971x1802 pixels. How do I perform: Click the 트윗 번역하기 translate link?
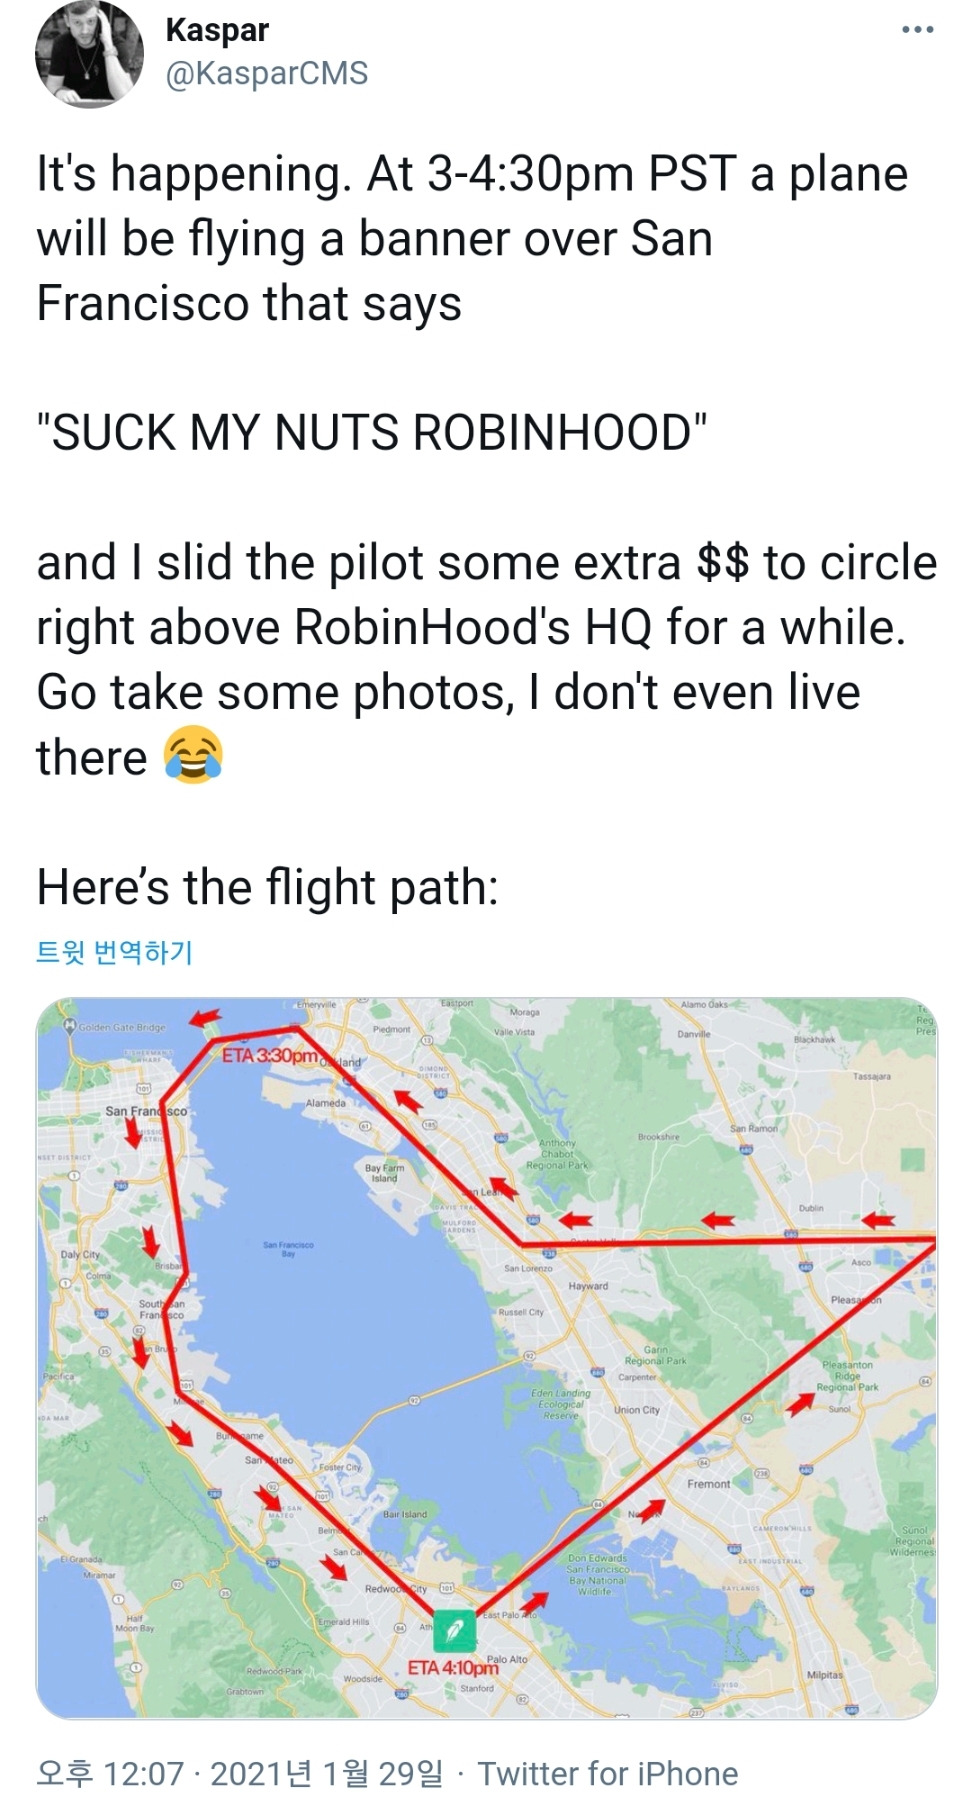tap(113, 951)
